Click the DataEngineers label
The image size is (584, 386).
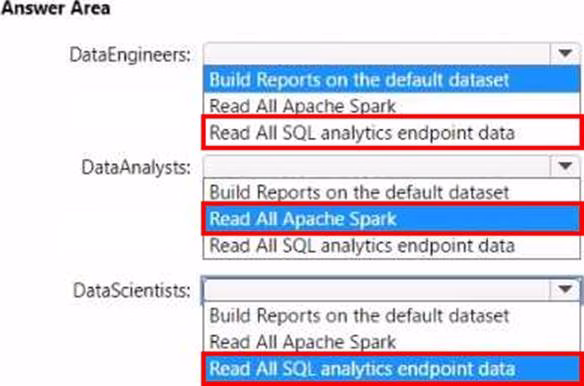click(x=130, y=56)
